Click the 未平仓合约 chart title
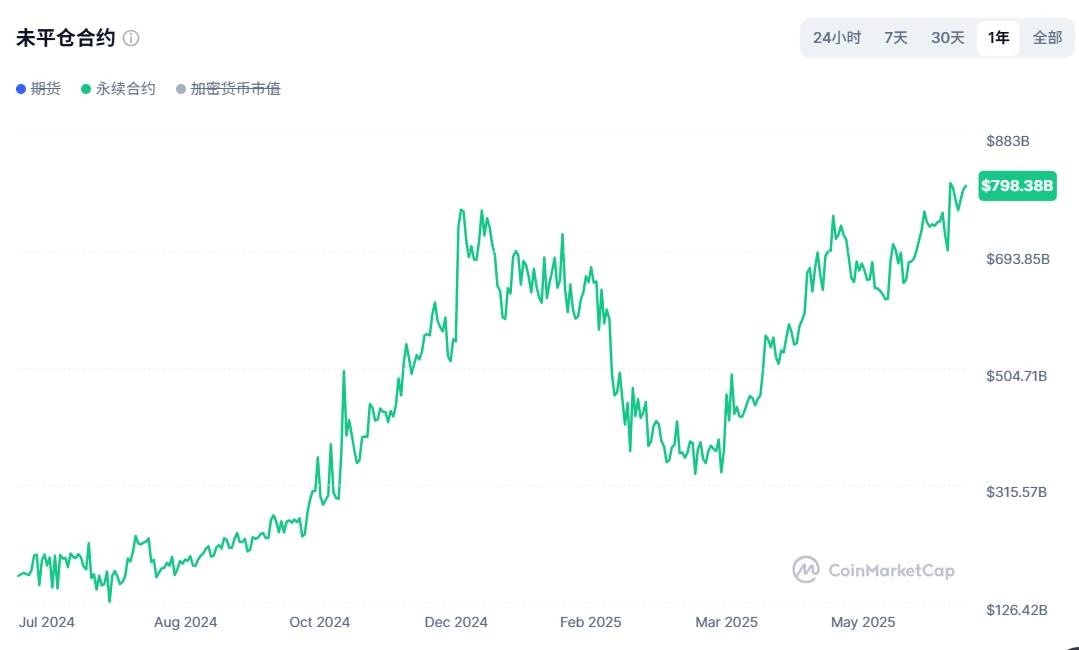1079x650 pixels. tap(65, 39)
